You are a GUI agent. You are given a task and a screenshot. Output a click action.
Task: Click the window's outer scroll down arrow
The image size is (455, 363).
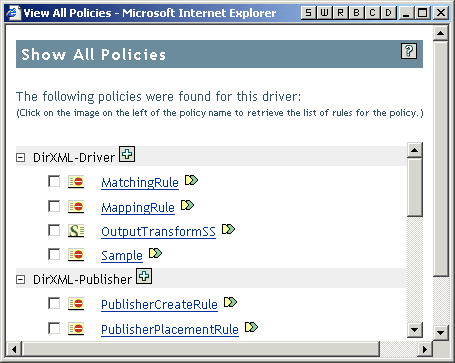pos(441,332)
